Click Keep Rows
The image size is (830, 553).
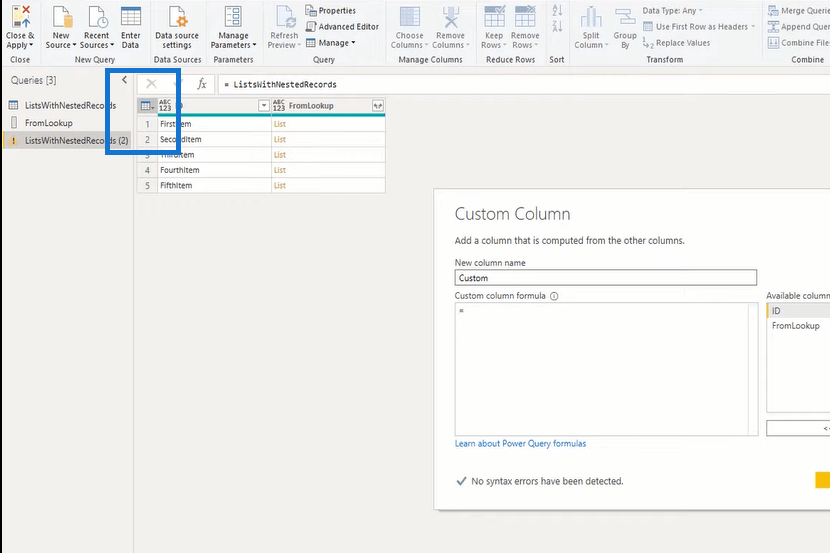click(x=494, y=26)
